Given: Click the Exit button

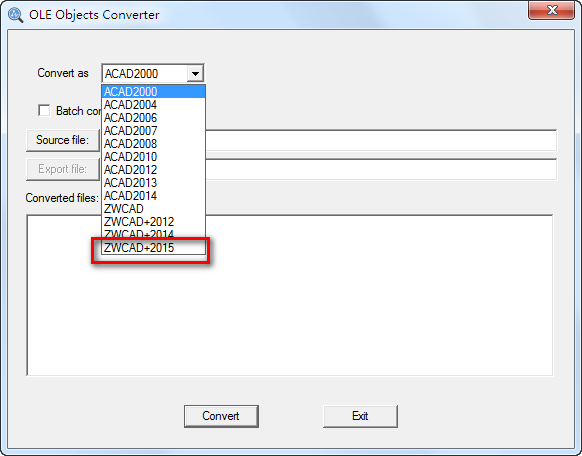Looking at the screenshot, I should (360, 416).
